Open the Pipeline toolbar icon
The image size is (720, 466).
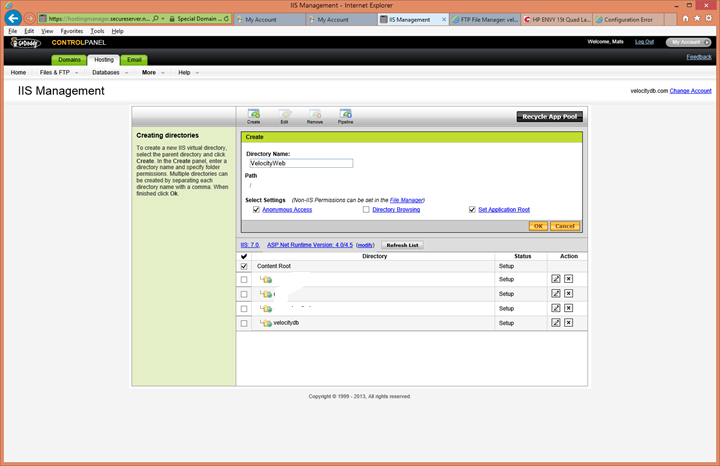pos(345,116)
